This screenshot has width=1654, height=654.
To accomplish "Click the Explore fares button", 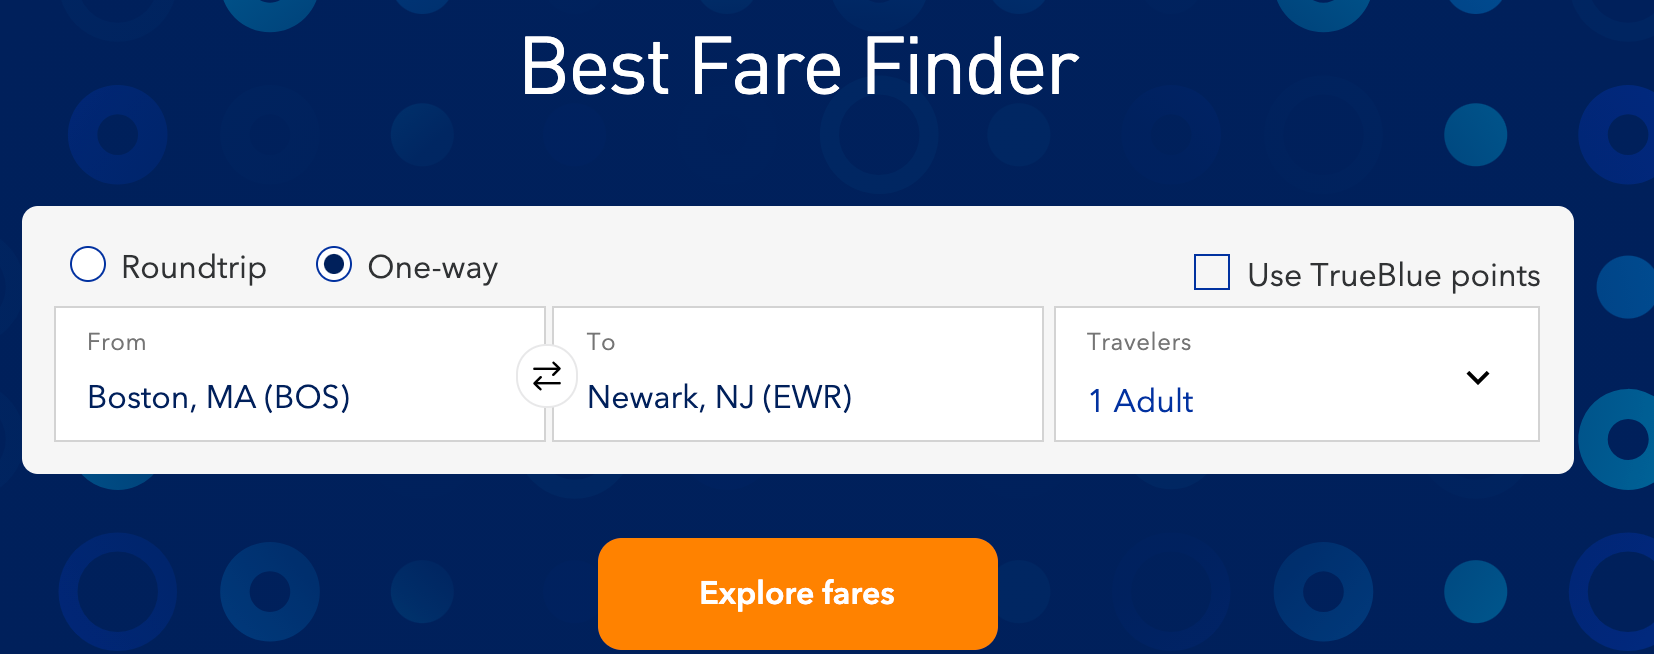I will click(x=798, y=594).
